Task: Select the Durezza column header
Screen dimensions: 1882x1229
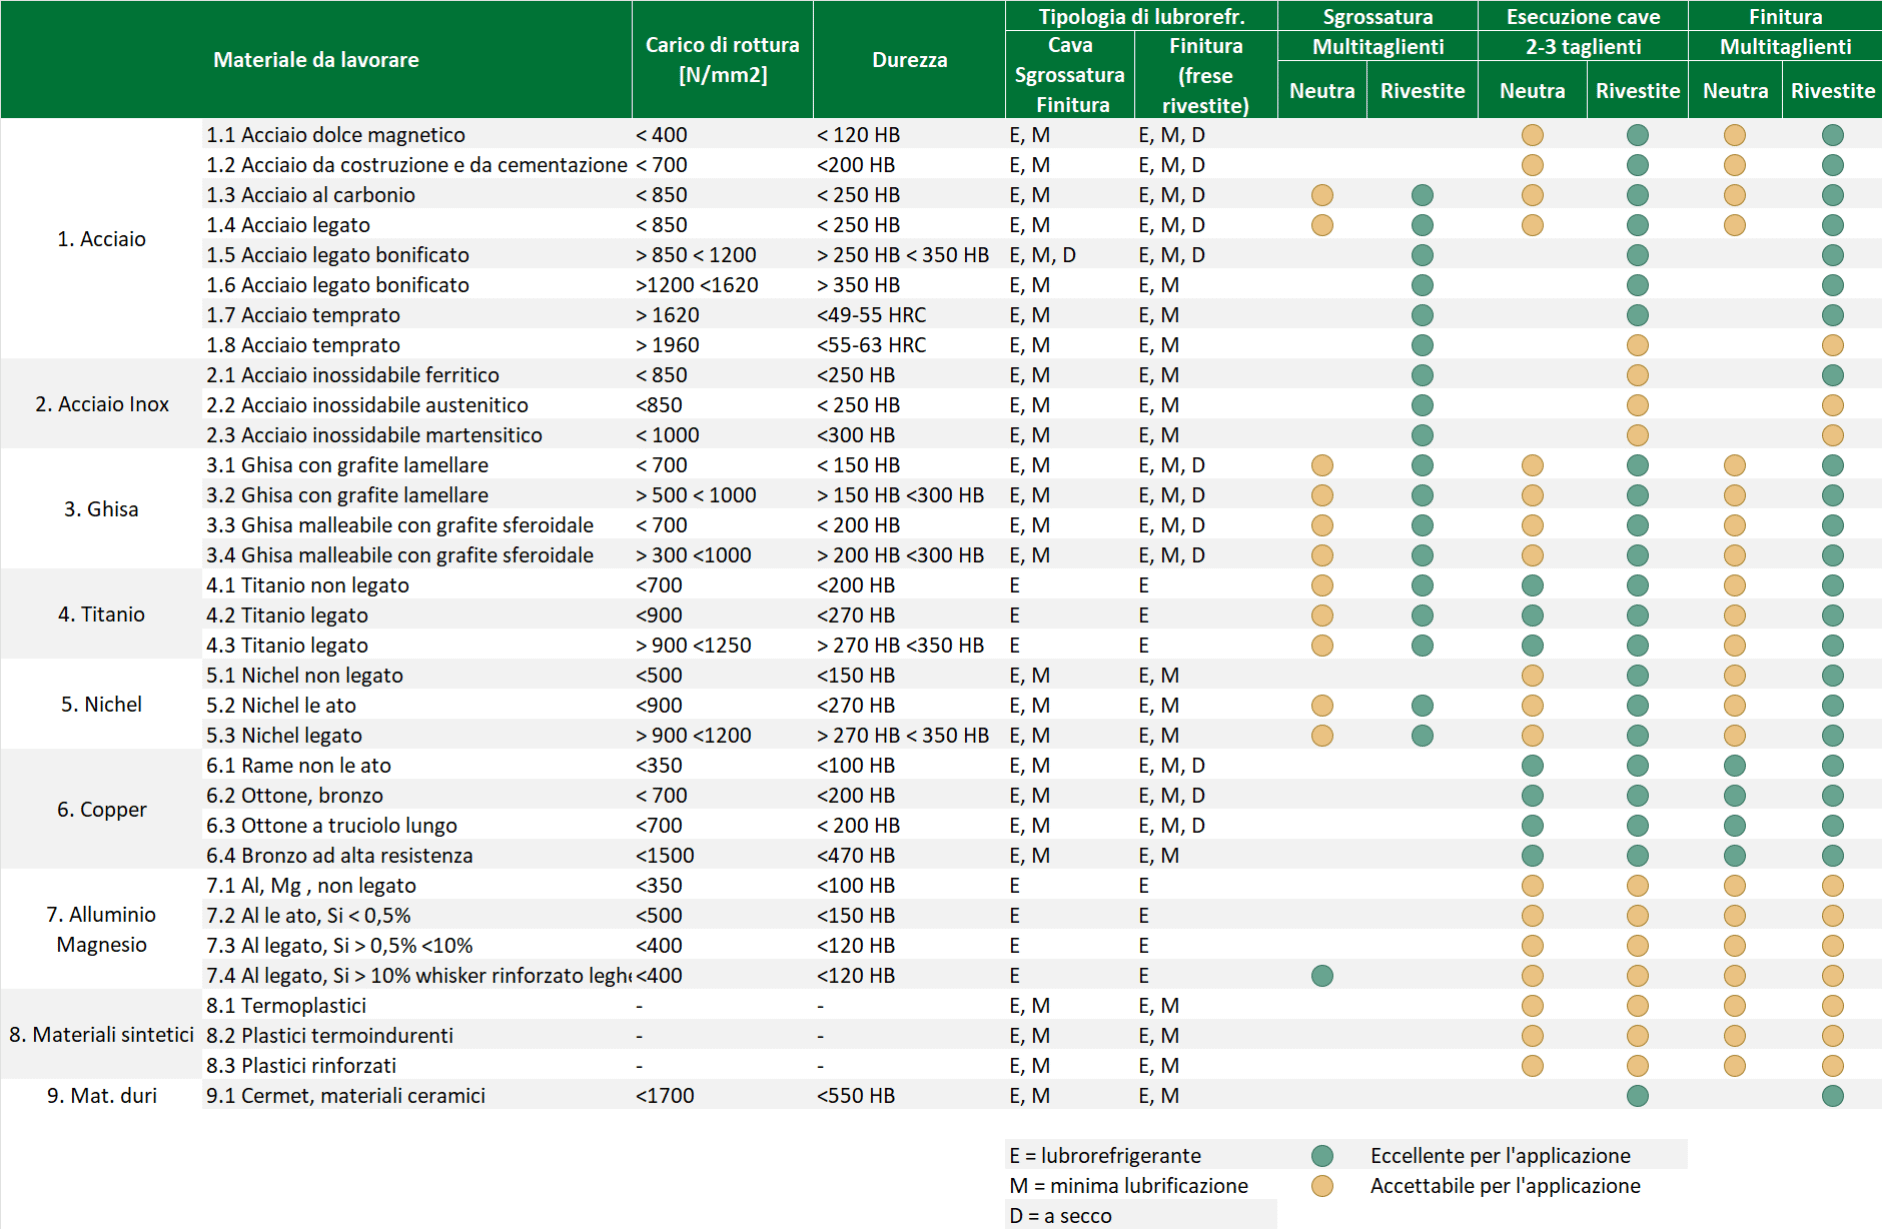Action: 909,60
